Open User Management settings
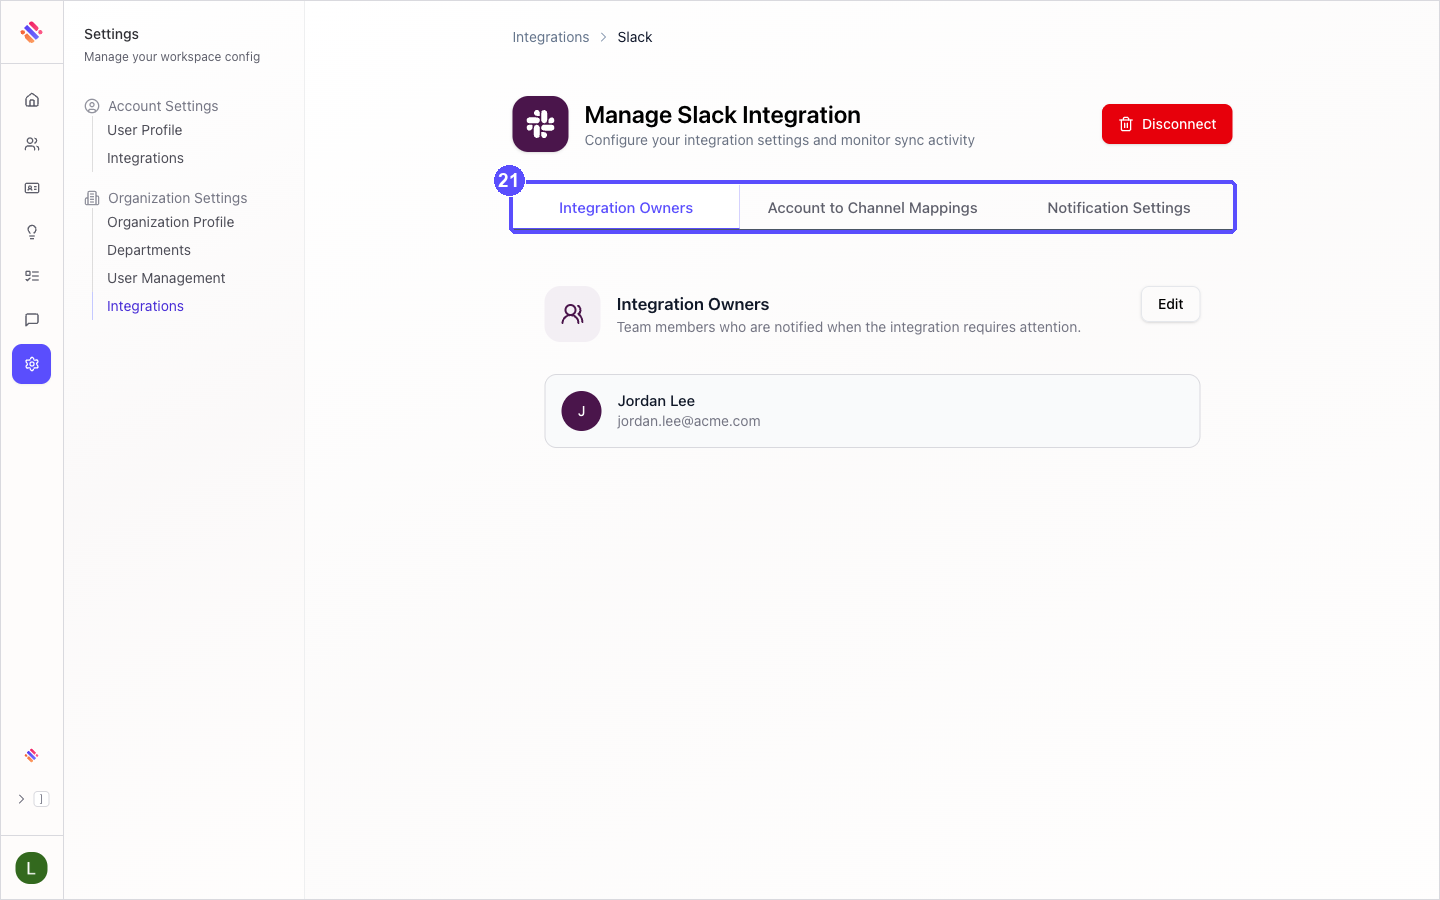1440x900 pixels. click(x=167, y=278)
